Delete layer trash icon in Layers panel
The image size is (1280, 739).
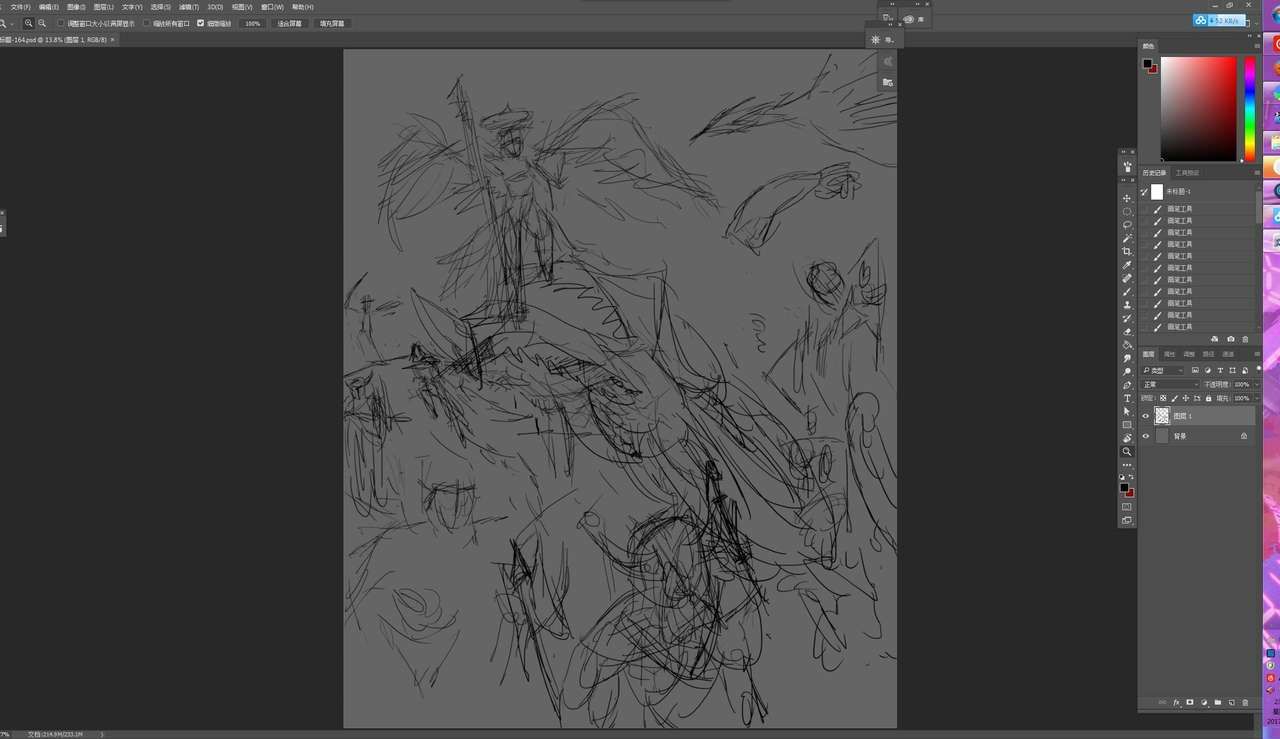tap(1245, 703)
